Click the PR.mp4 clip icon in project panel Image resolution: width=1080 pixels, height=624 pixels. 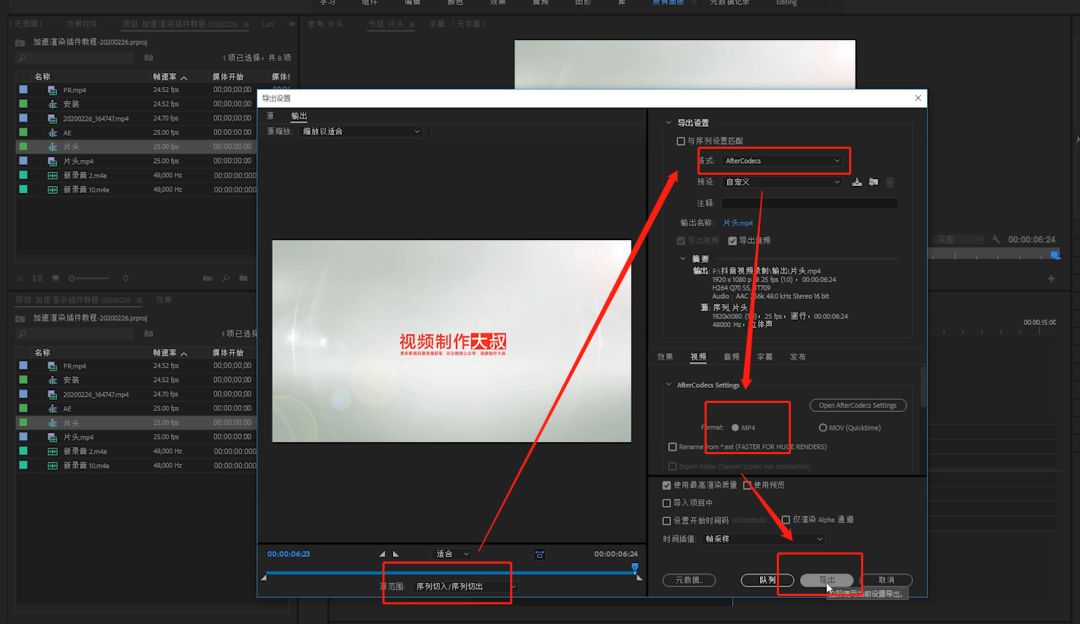pos(52,90)
